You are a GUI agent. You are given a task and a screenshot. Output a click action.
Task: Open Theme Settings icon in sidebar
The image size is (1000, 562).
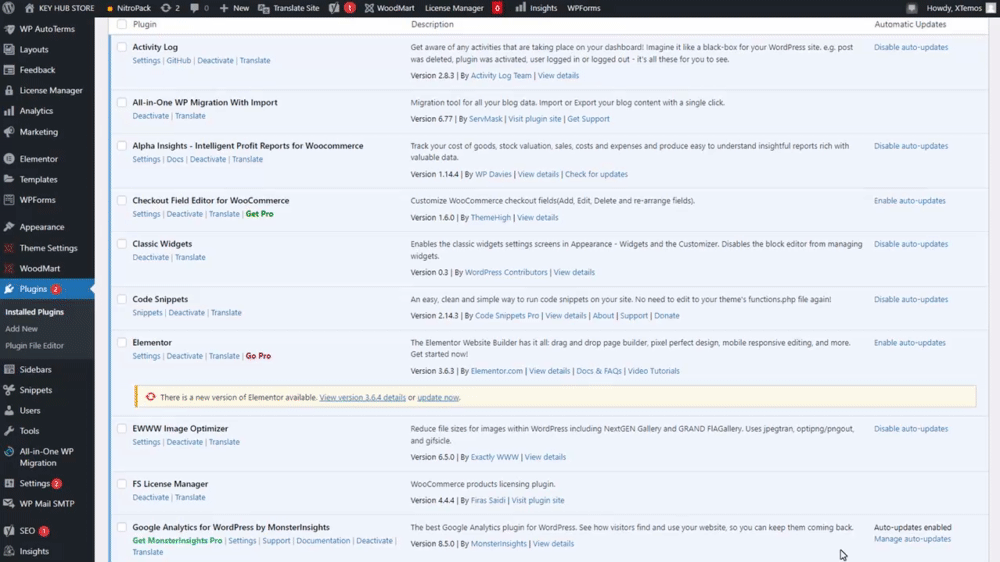click(9, 248)
